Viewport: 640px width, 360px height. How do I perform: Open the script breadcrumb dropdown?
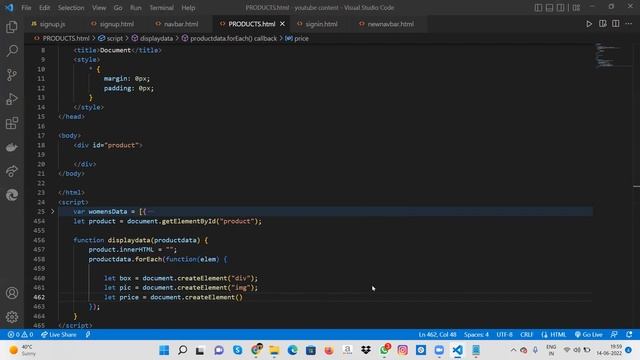tap(114, 38)
